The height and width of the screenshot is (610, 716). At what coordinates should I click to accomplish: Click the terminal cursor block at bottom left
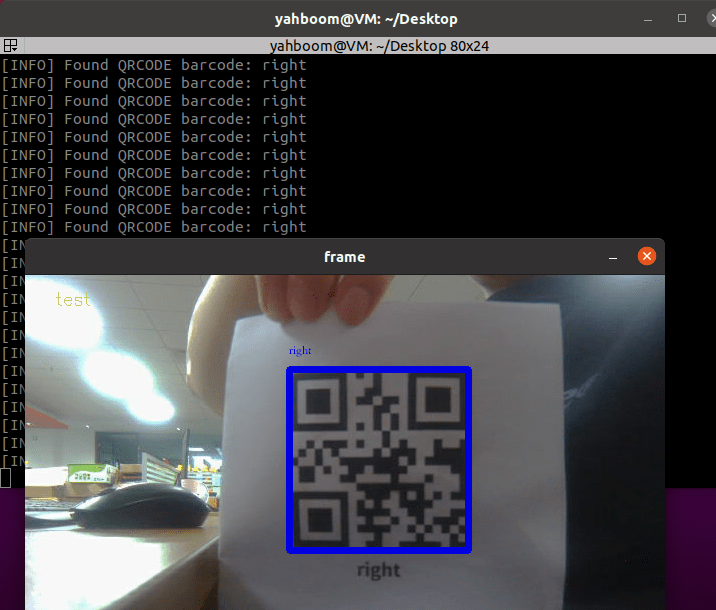[x=5, y=478]
